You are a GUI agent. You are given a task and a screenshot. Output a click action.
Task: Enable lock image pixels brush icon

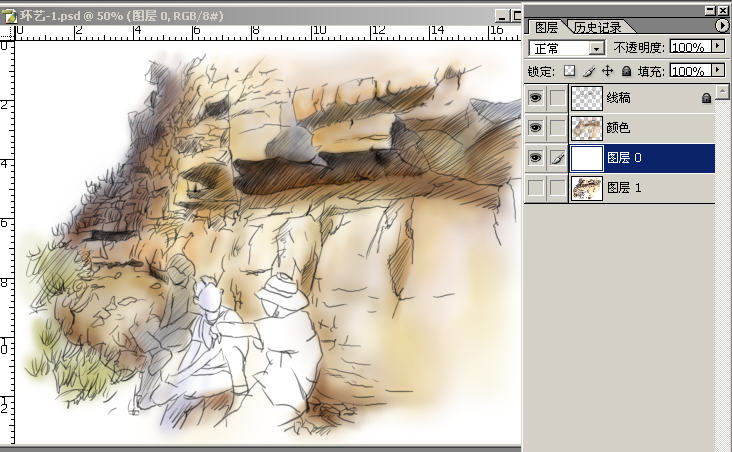tap(589, 71)
